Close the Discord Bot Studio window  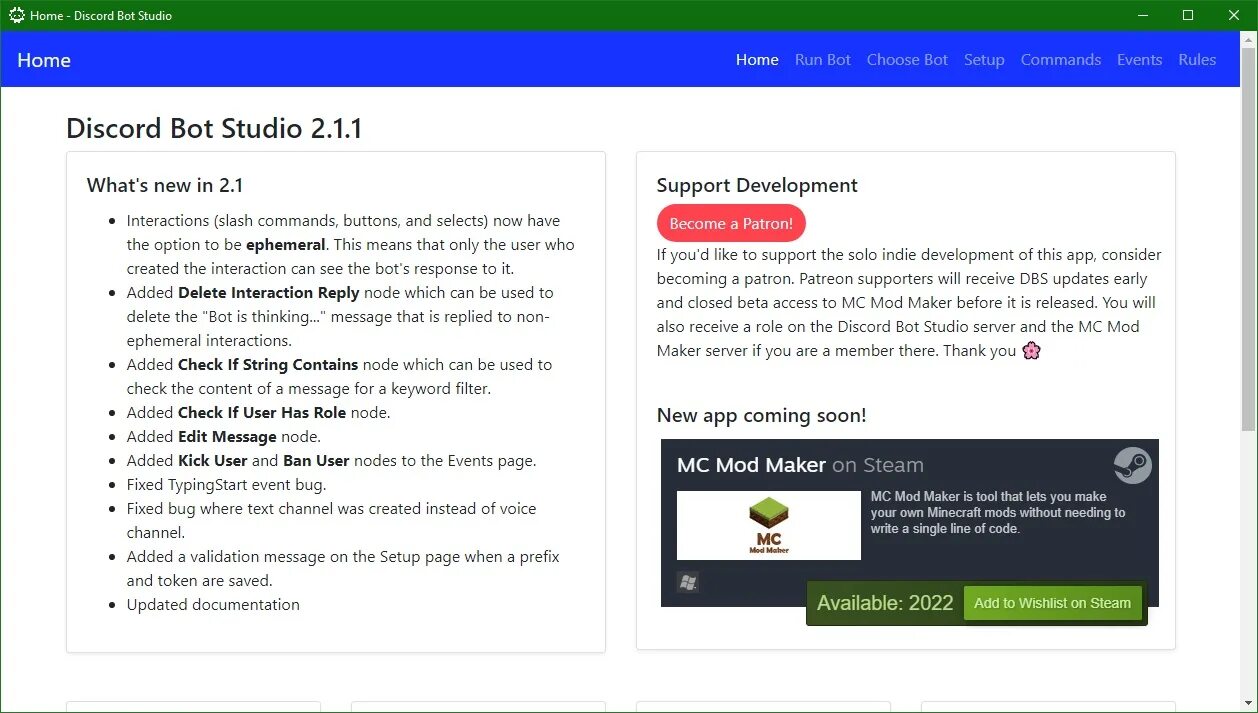click(1234, 15)
